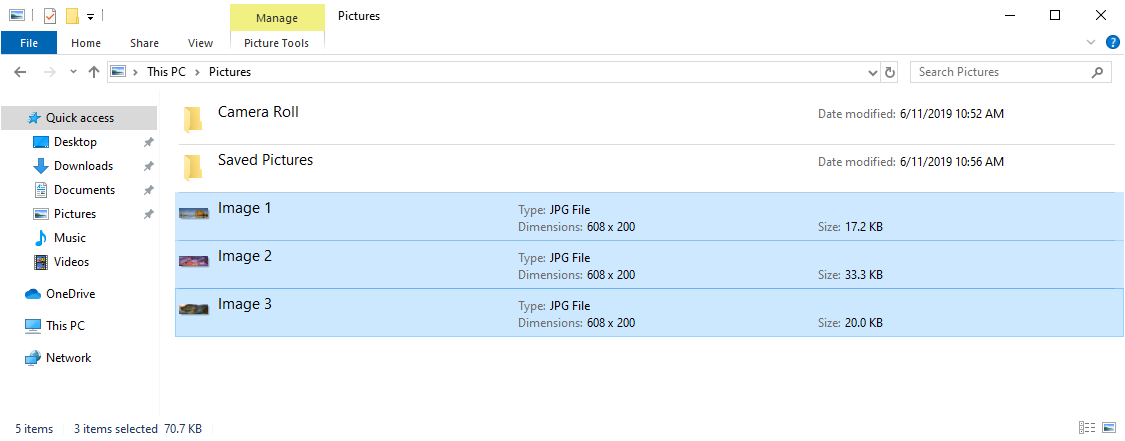The image size is (1125, 441).
Task: Open recent locations dropdown arrow
Action: [x=72, y=72]
